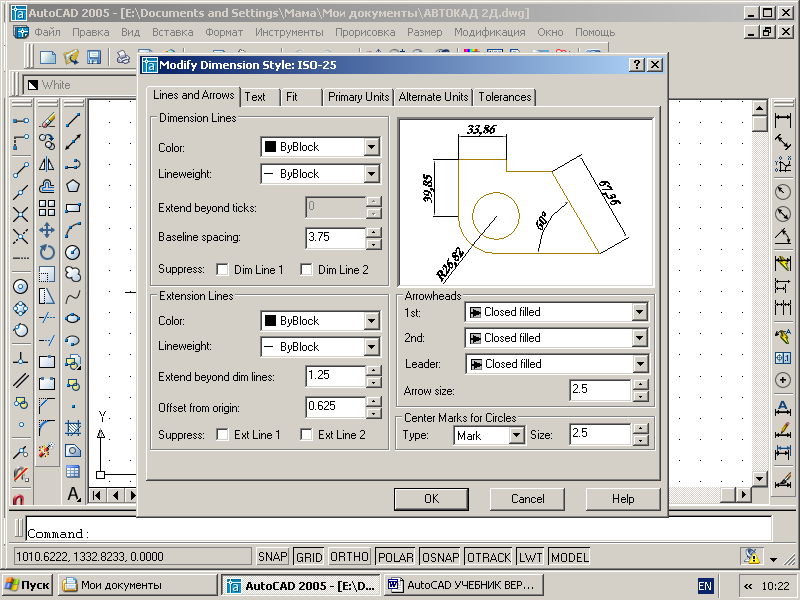
Task: Toggle OSNAP in status bar
Action: pyautogui.click(x=440, y=557)
